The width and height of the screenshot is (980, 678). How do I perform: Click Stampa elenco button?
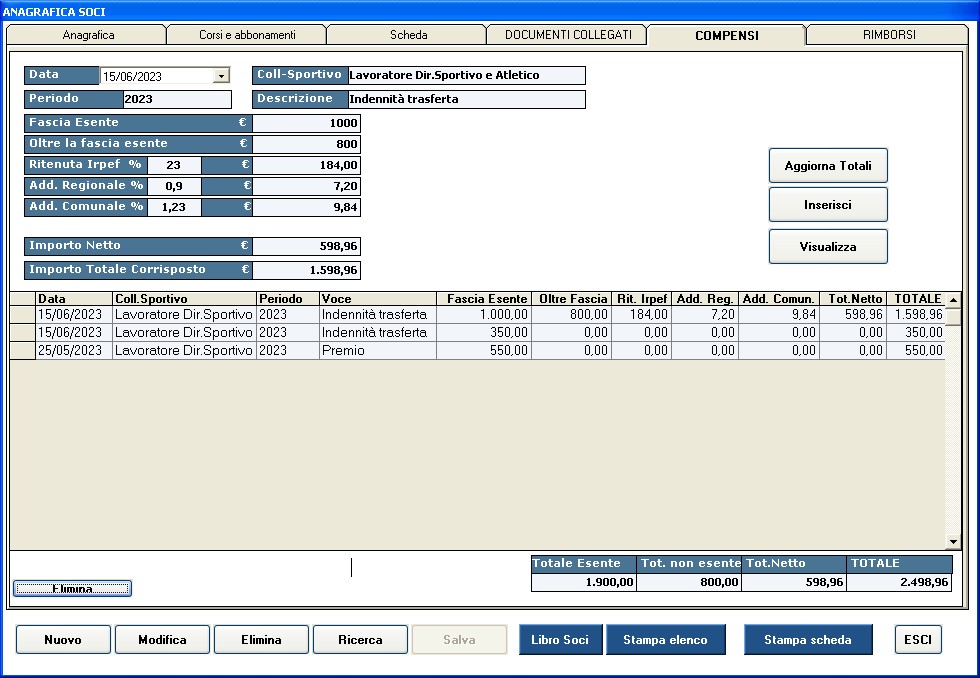(x=665, y=640)
